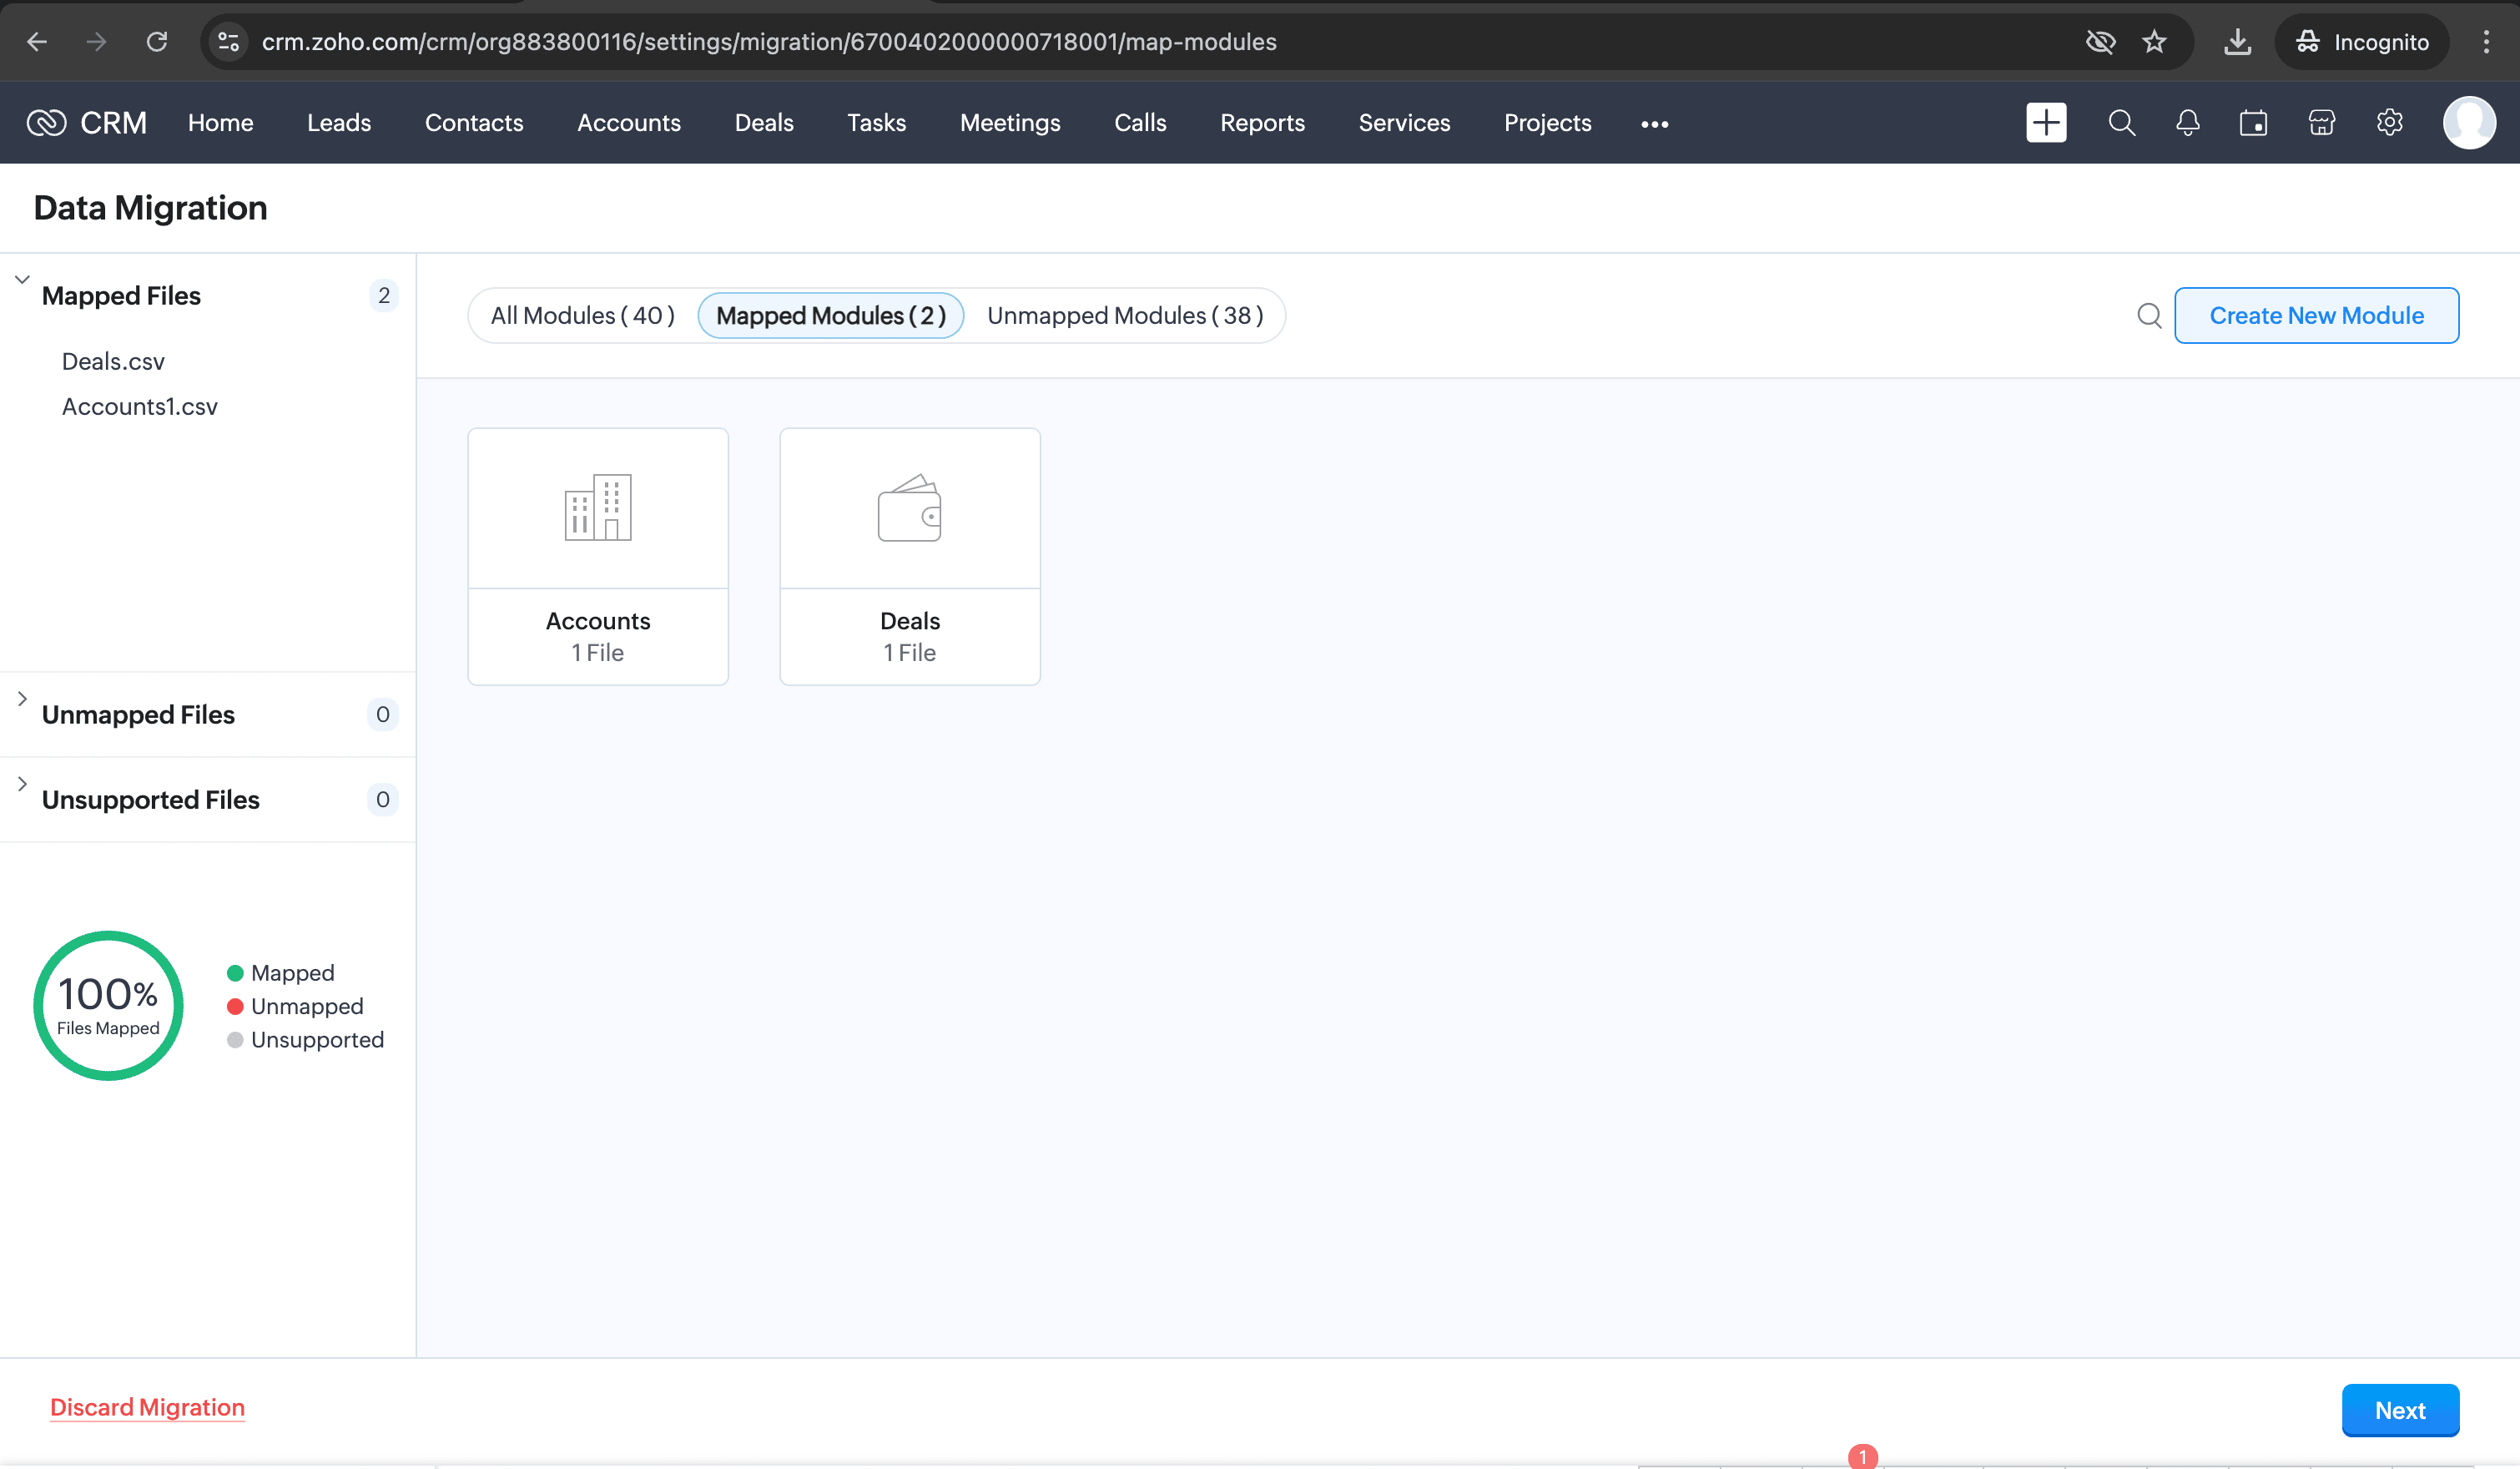This screenshot has height=1469, width=2520.
Task: Open the marketplace store icon
Action: point(2321,123)
